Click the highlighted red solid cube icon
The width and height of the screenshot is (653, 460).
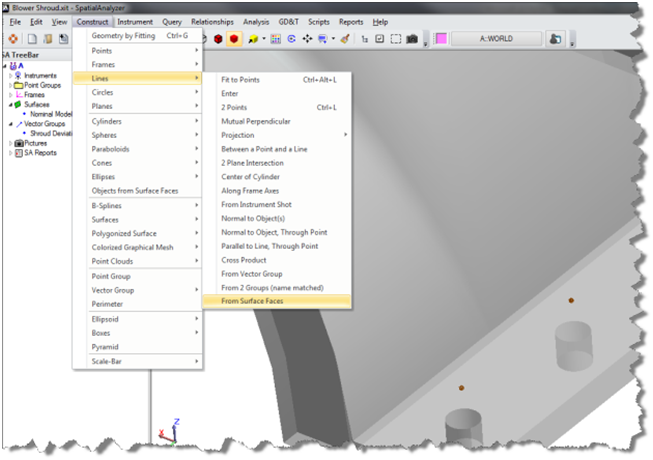tap(233, 39)
